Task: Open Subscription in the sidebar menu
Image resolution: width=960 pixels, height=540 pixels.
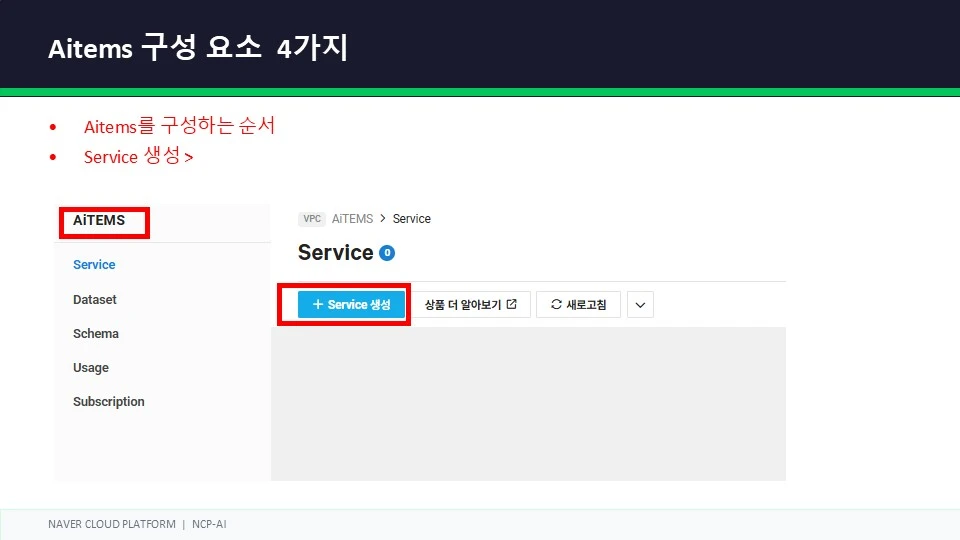Action: click(x=108, y=402)
